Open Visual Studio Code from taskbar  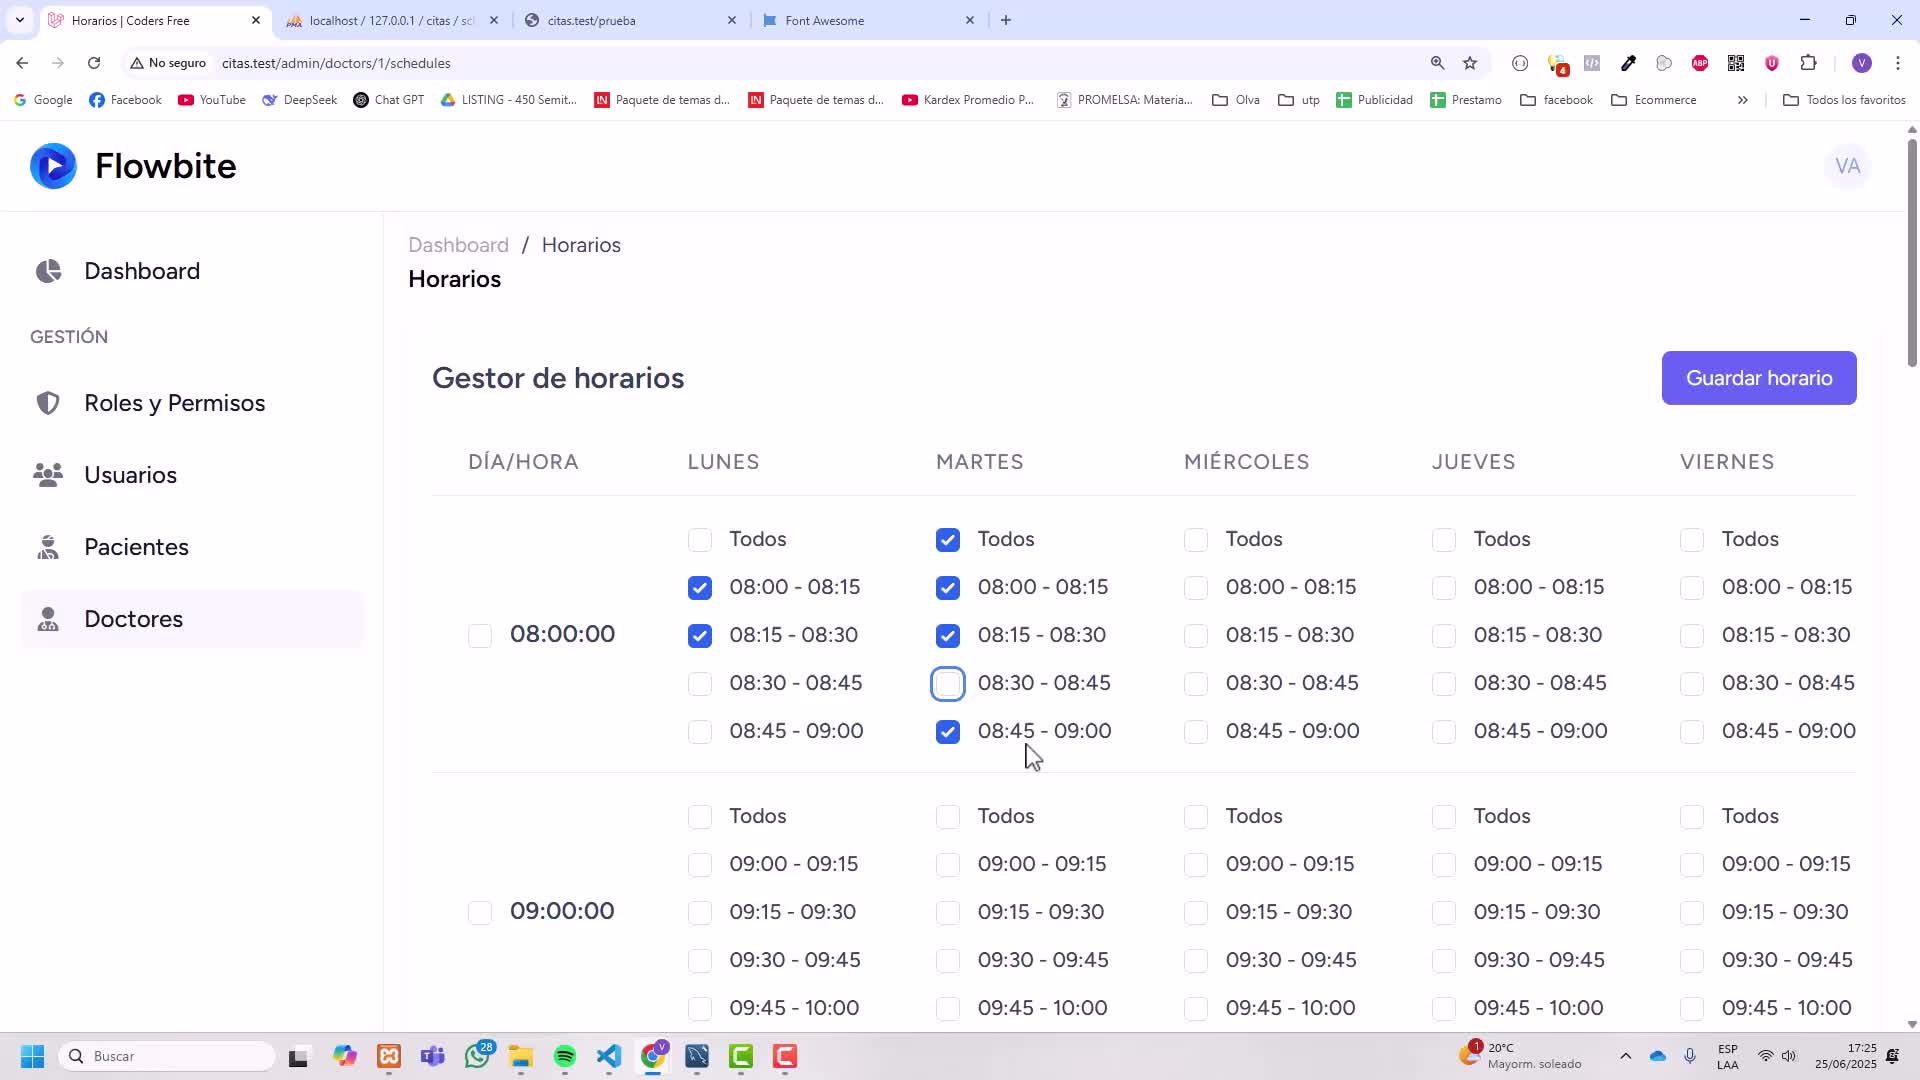pyautogui.click(x=609, y=1056)
